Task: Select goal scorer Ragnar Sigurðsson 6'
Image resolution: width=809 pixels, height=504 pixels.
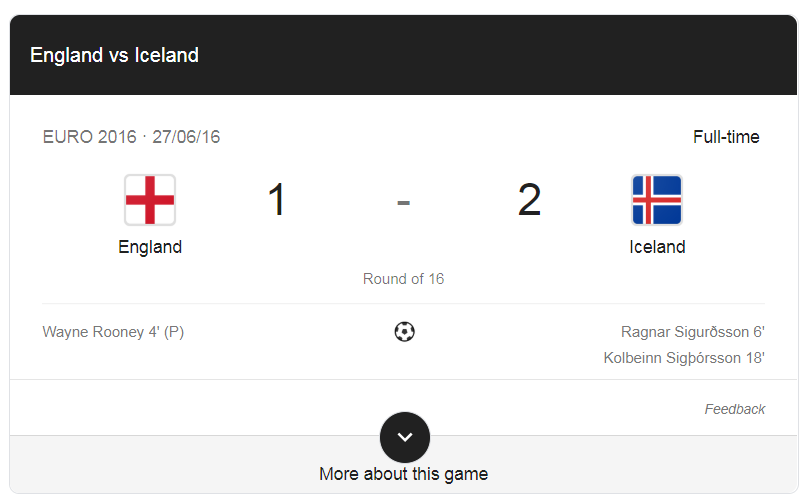Action: coord(692,332)
